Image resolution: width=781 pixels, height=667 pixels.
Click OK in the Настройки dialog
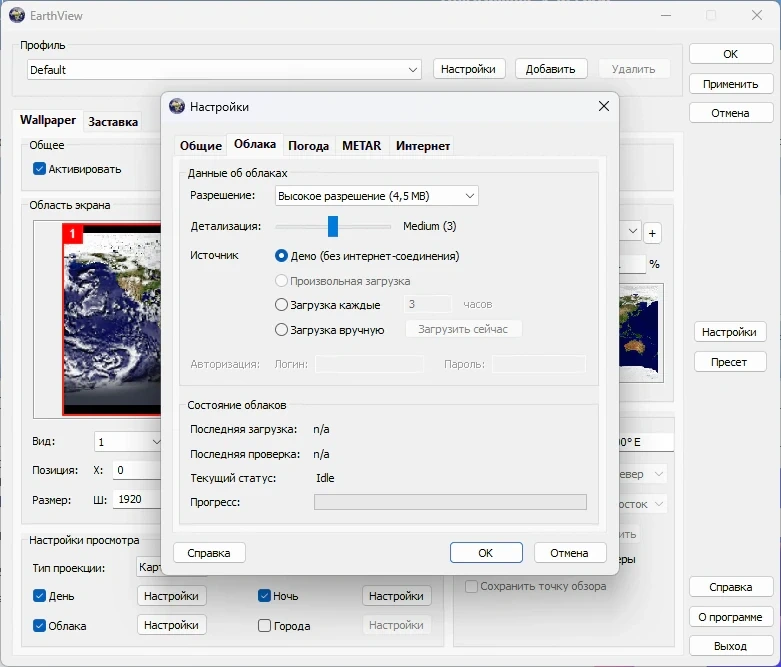point(486,553)
